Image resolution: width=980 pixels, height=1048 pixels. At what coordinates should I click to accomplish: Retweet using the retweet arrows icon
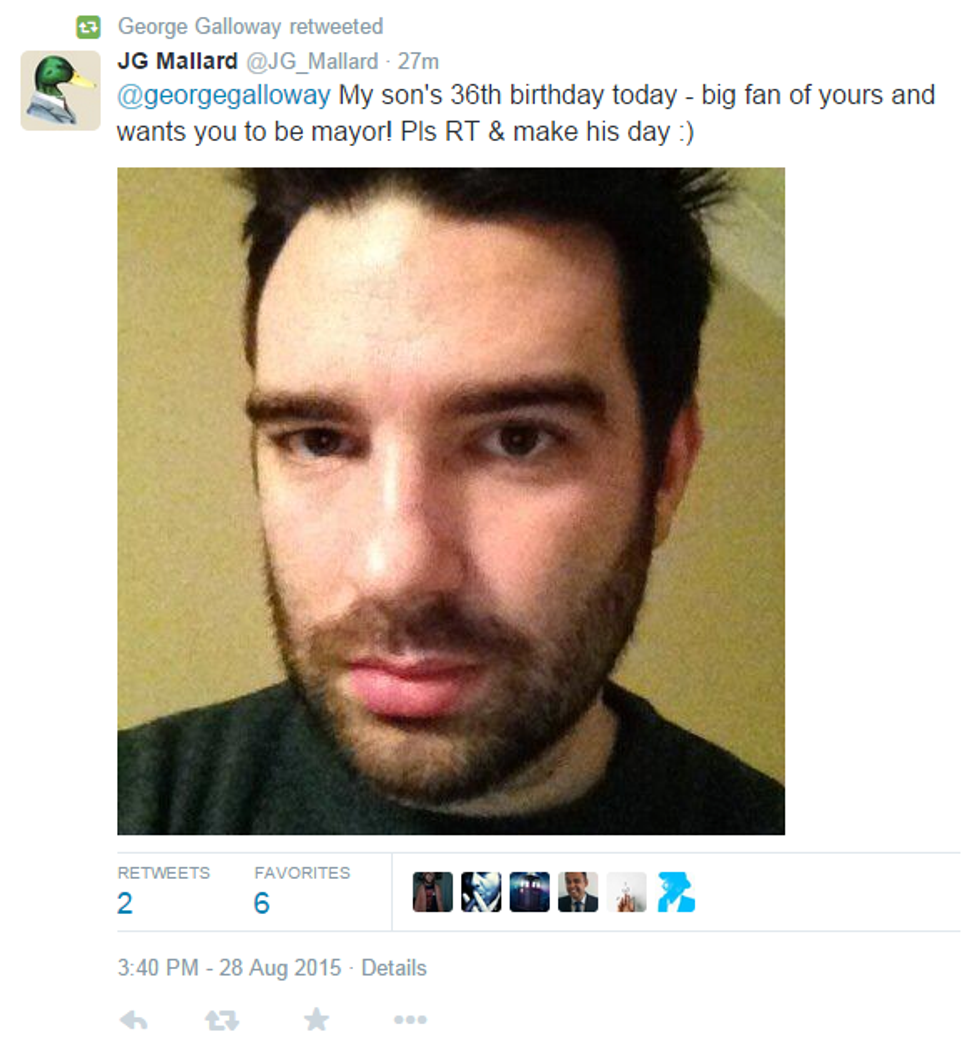pyautogui.click(x=222, y=1020)
